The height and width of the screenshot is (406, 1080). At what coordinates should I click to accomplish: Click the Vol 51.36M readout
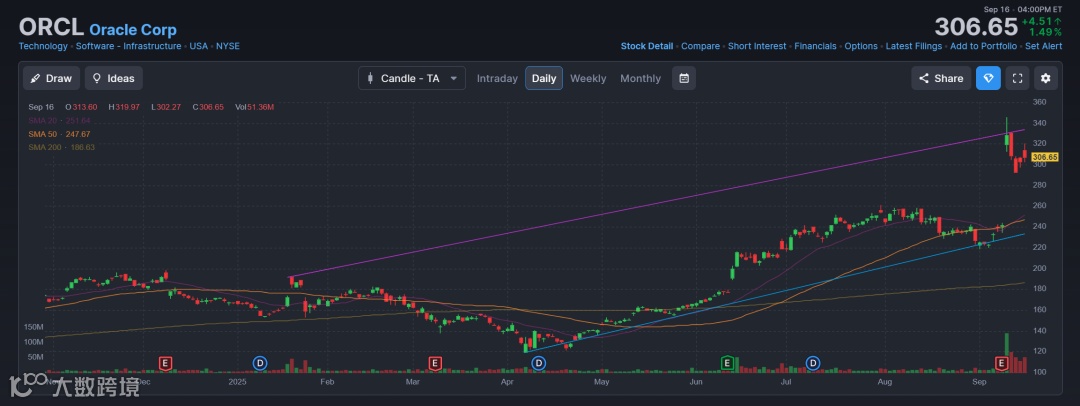[x=254, y=107]
